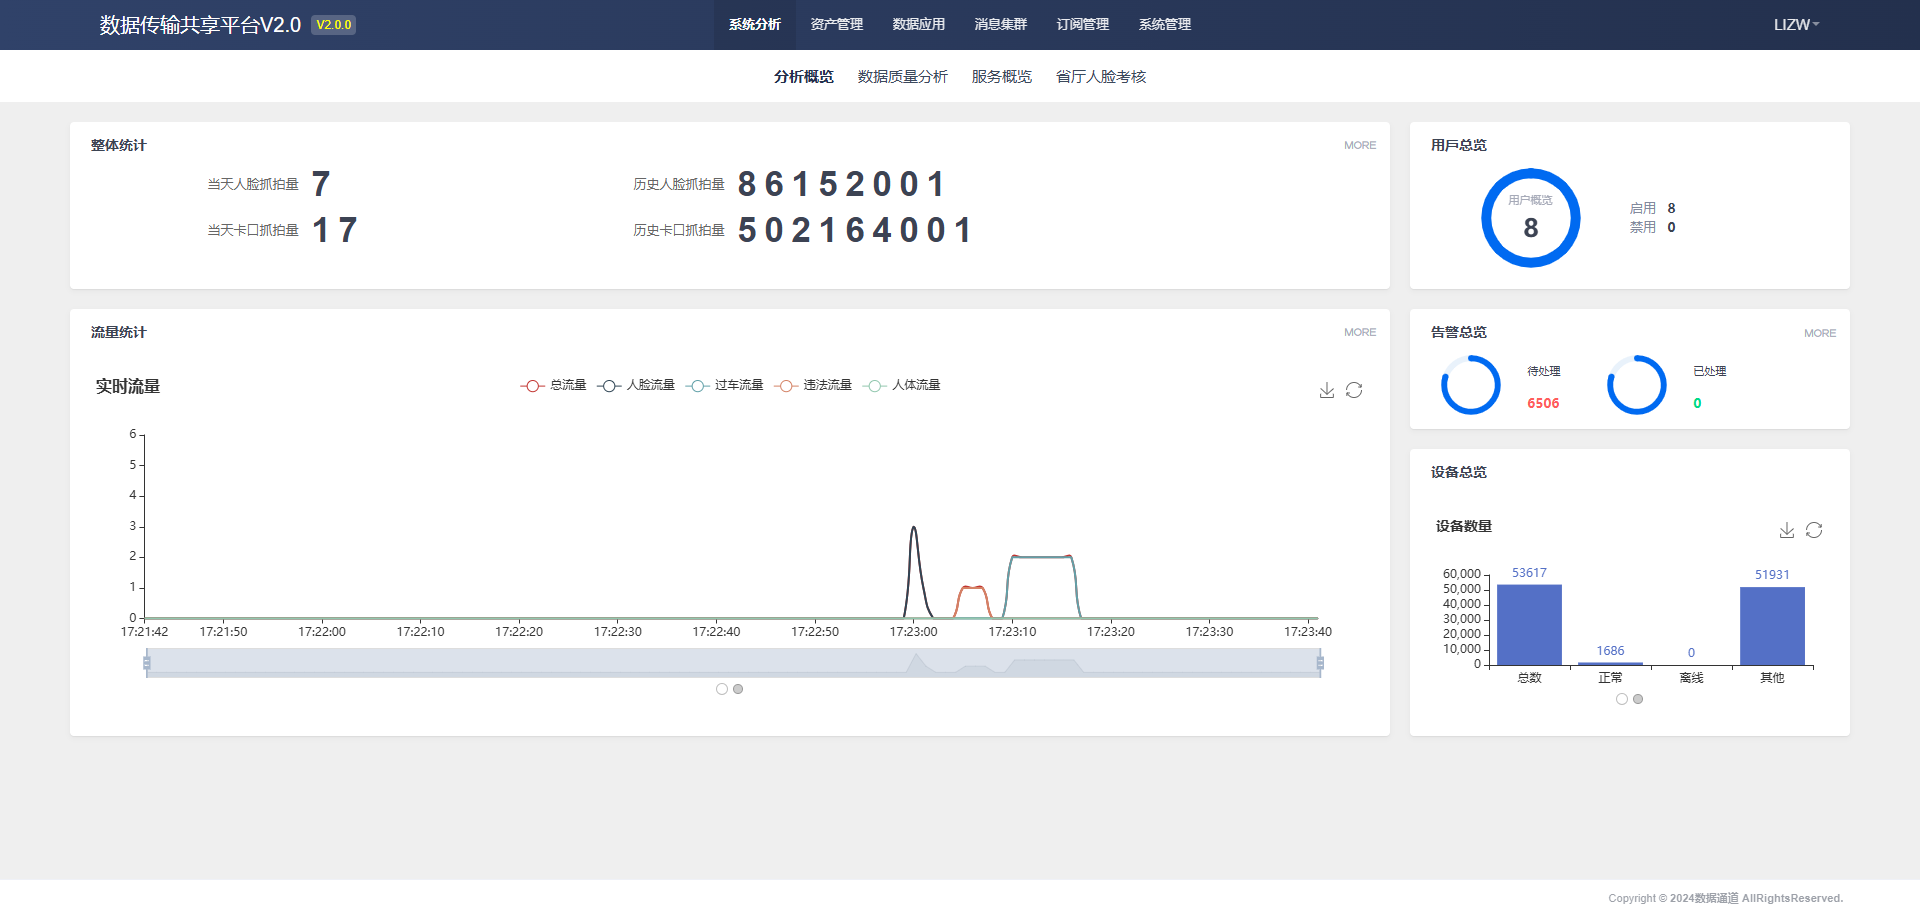The width and height of the screenshot is (1920, 919).
Task: Click MORE link in 告警总览 panel
Action: coord(1819,334)
